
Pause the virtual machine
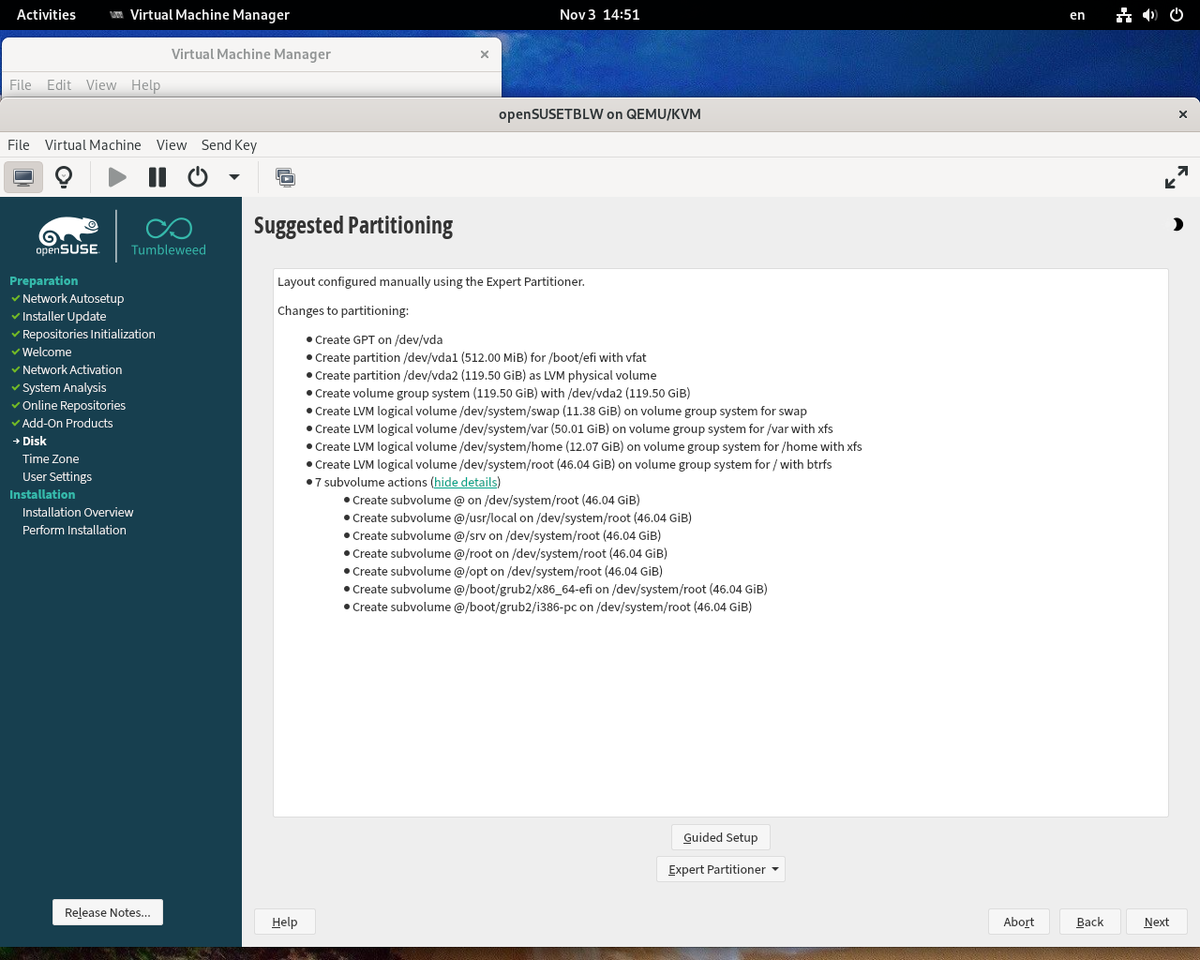point(156,177)
